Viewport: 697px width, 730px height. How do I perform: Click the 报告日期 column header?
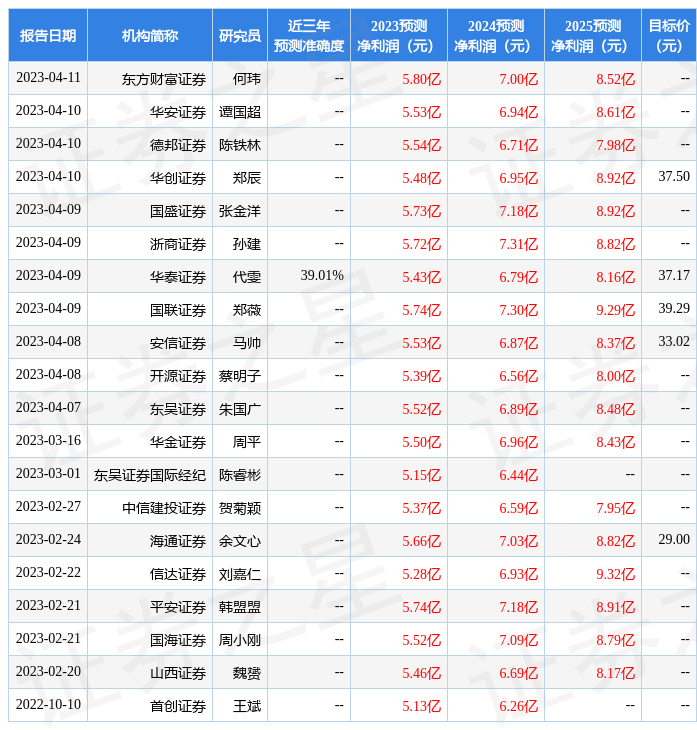click(x=48, y=36)
